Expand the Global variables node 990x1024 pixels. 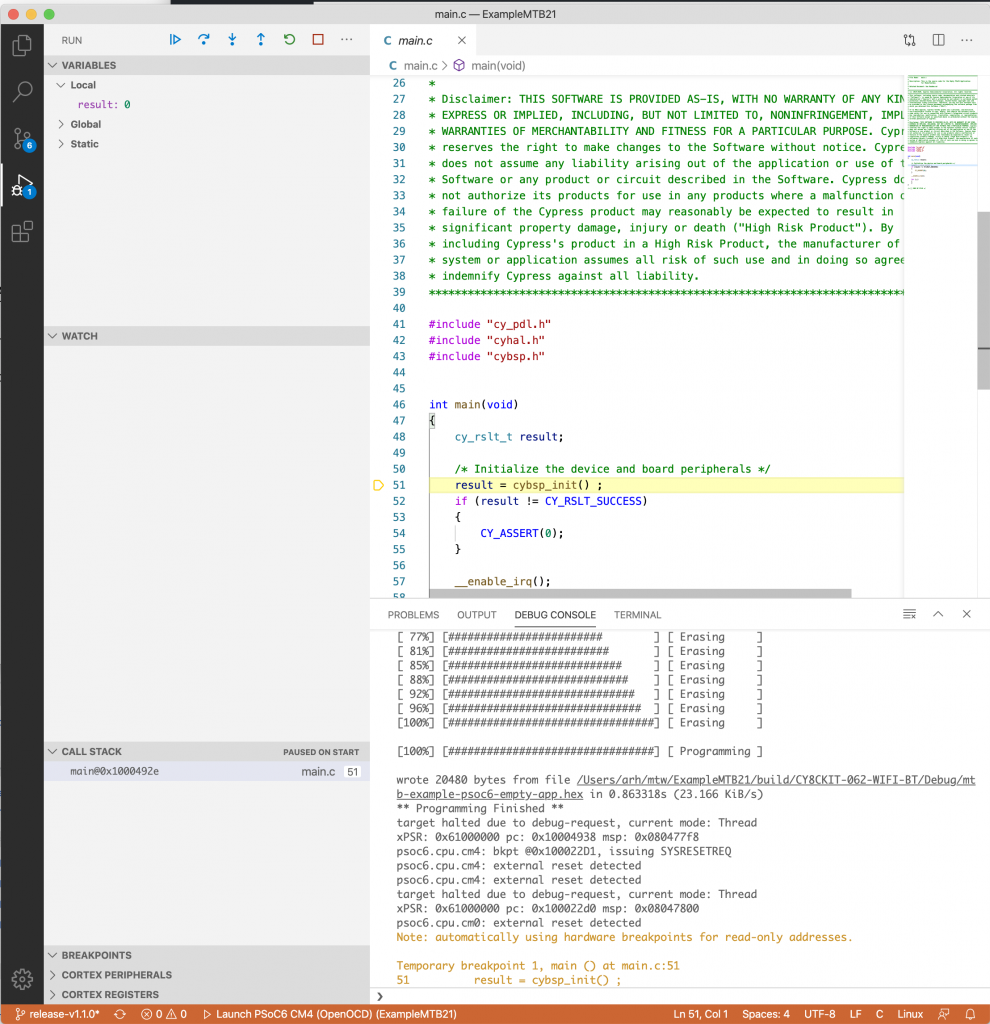[x=61, y=124]
